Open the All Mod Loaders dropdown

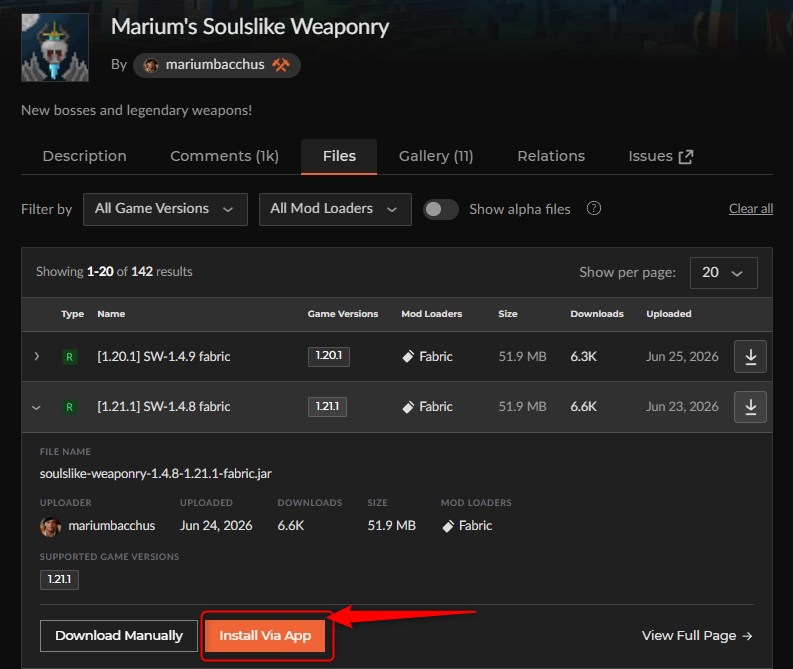(x=335, y=209)
